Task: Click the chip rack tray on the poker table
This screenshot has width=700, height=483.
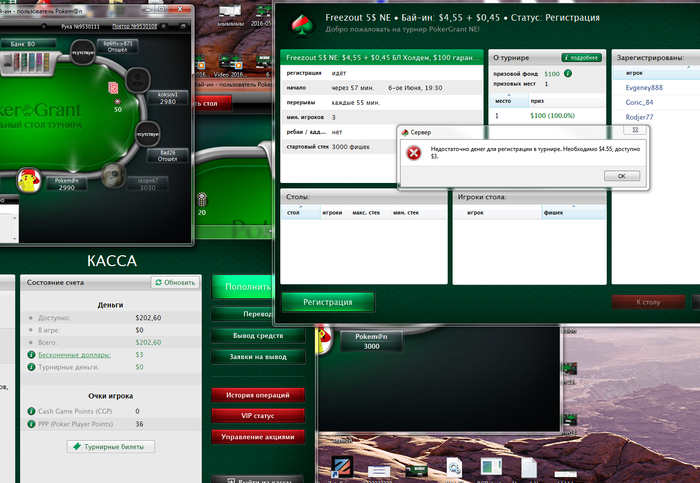Action: [x=29, y=63]
